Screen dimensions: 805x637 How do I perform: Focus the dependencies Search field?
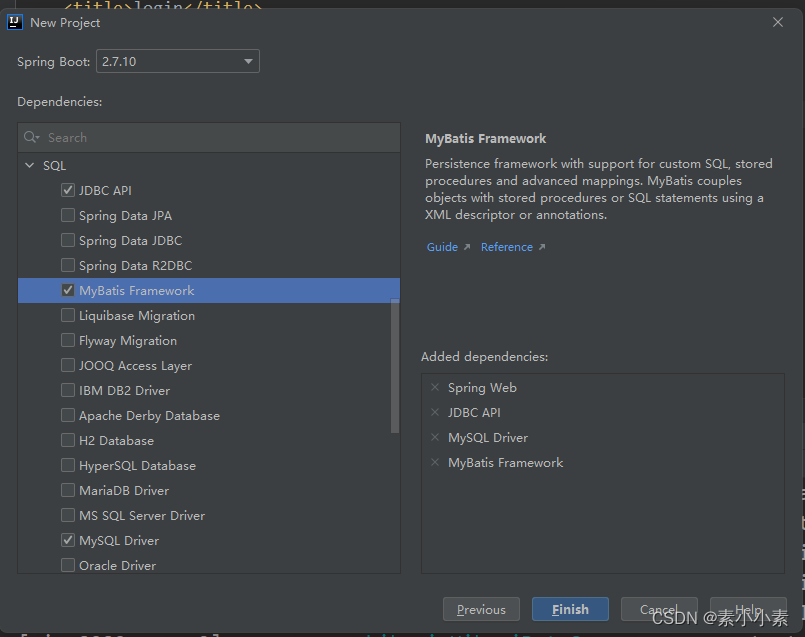(209, 137)
